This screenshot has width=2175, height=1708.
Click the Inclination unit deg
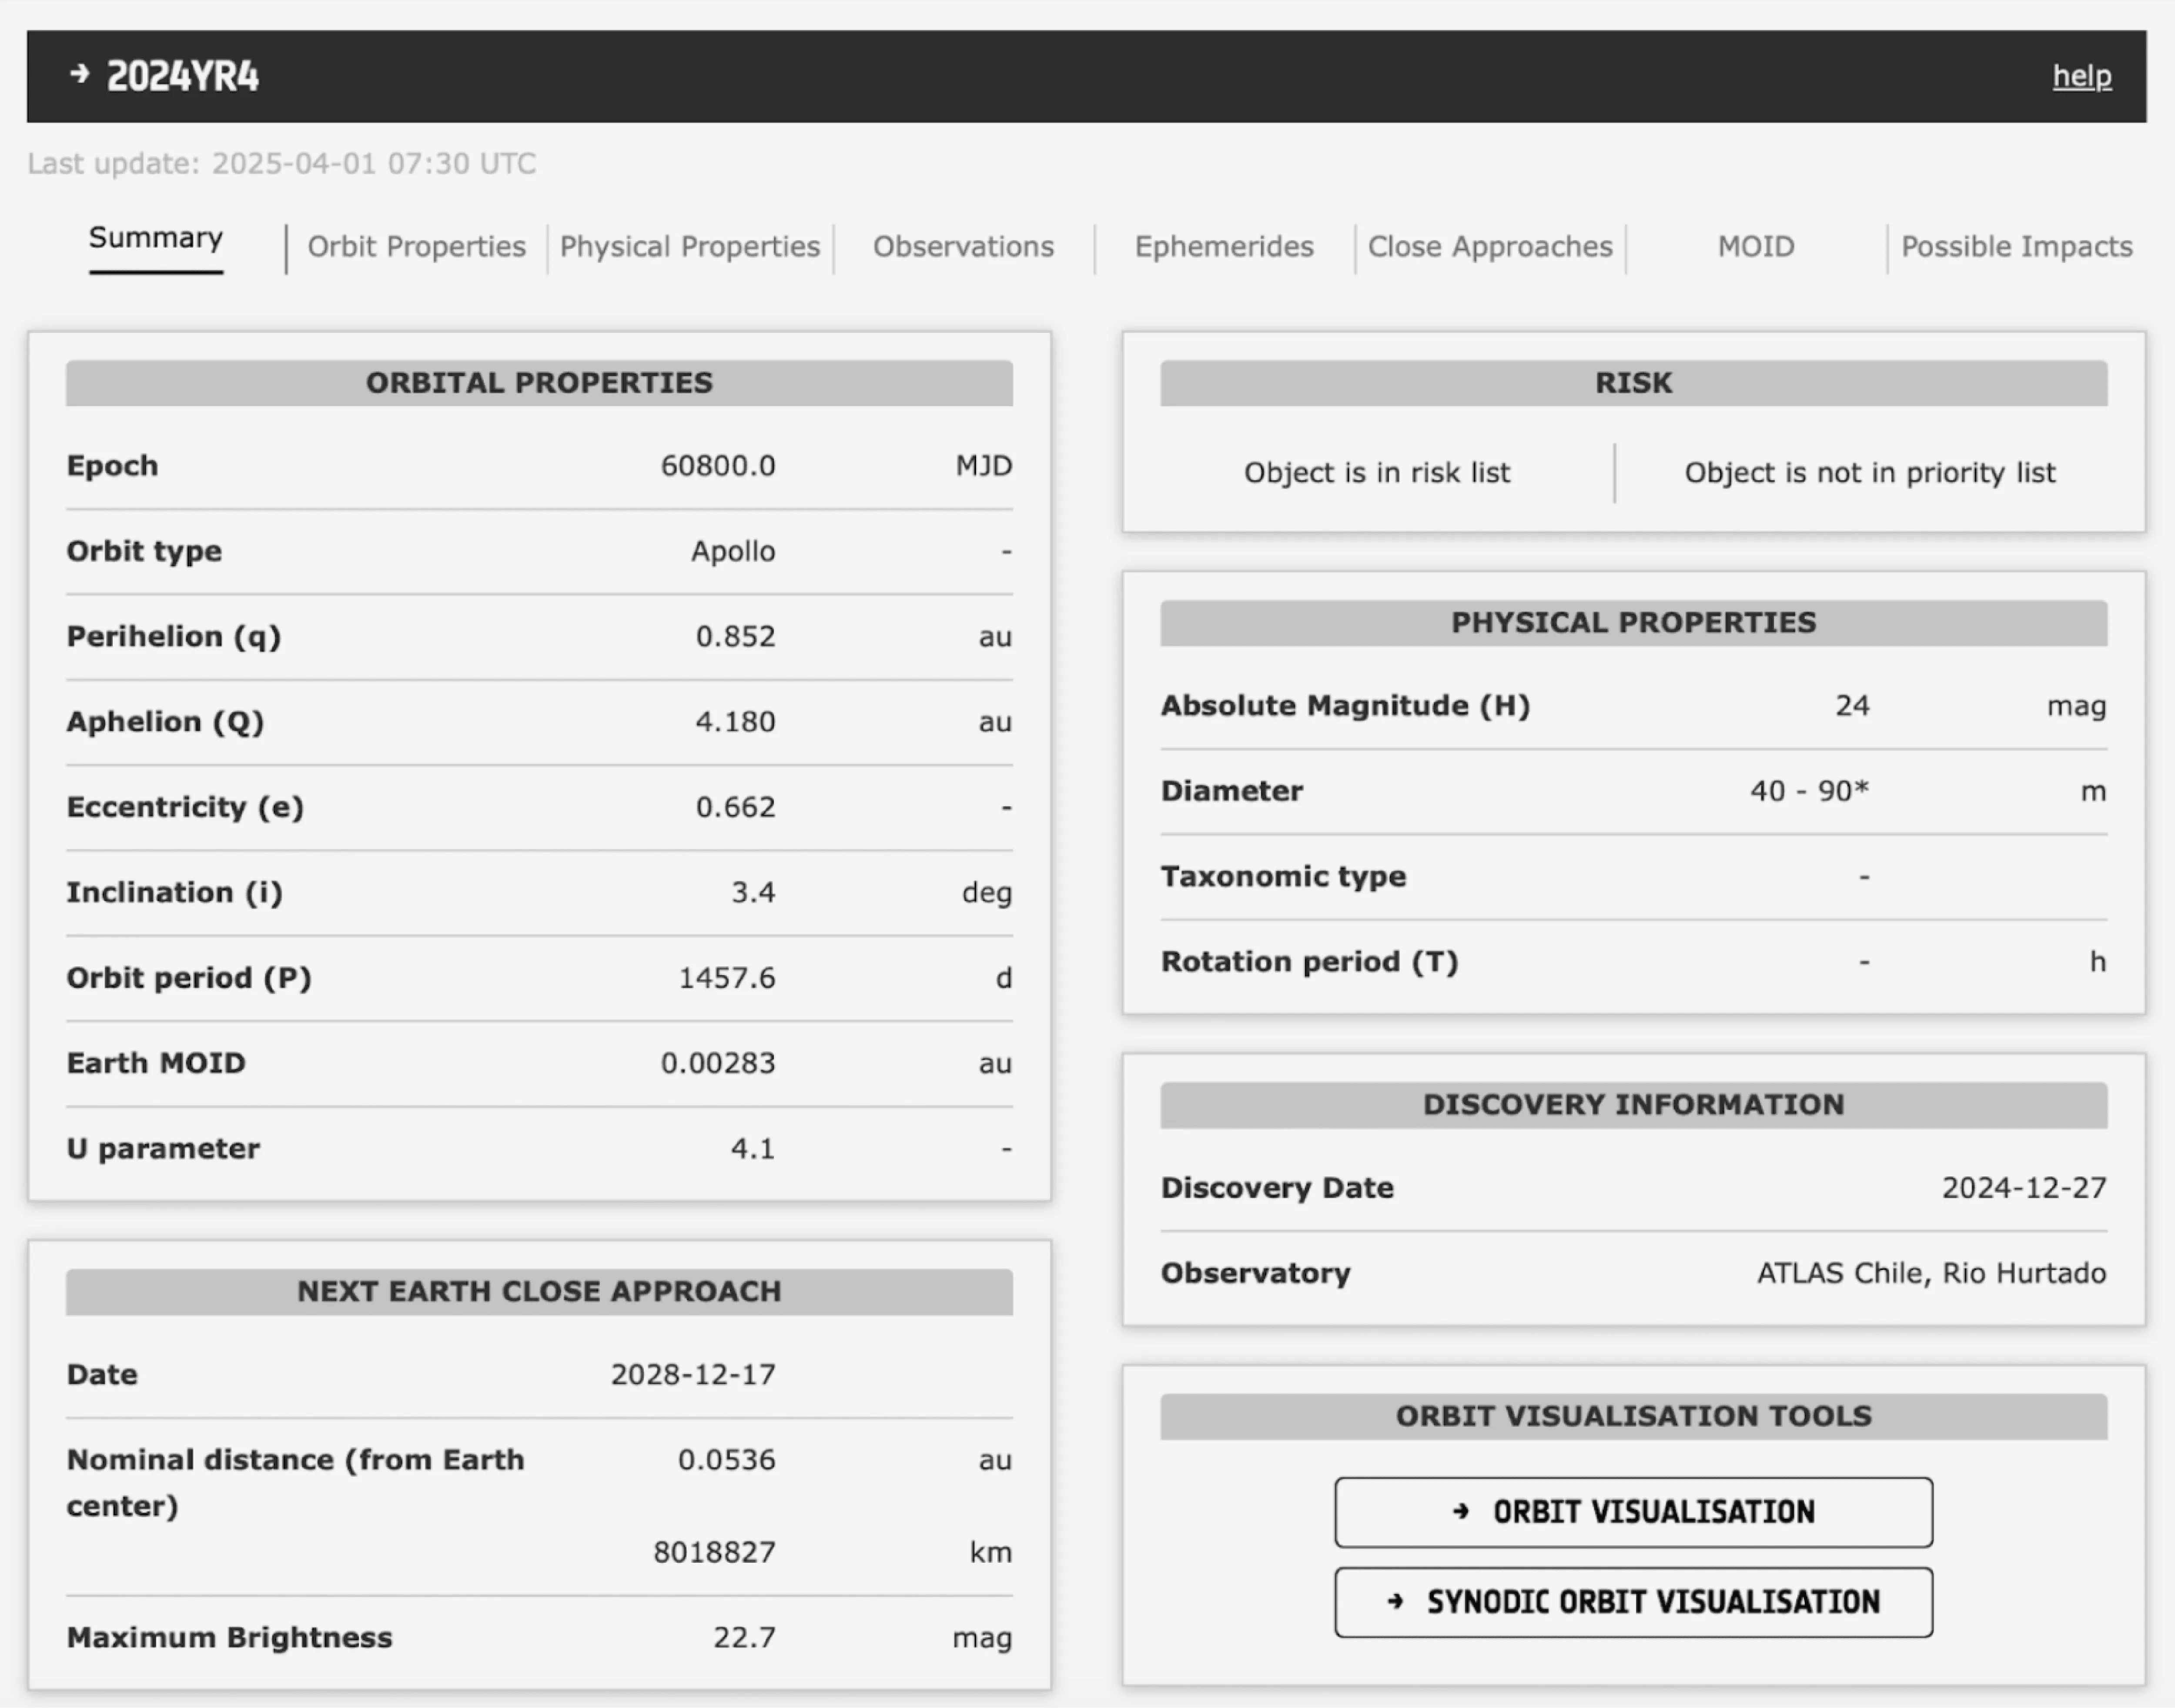987,893
